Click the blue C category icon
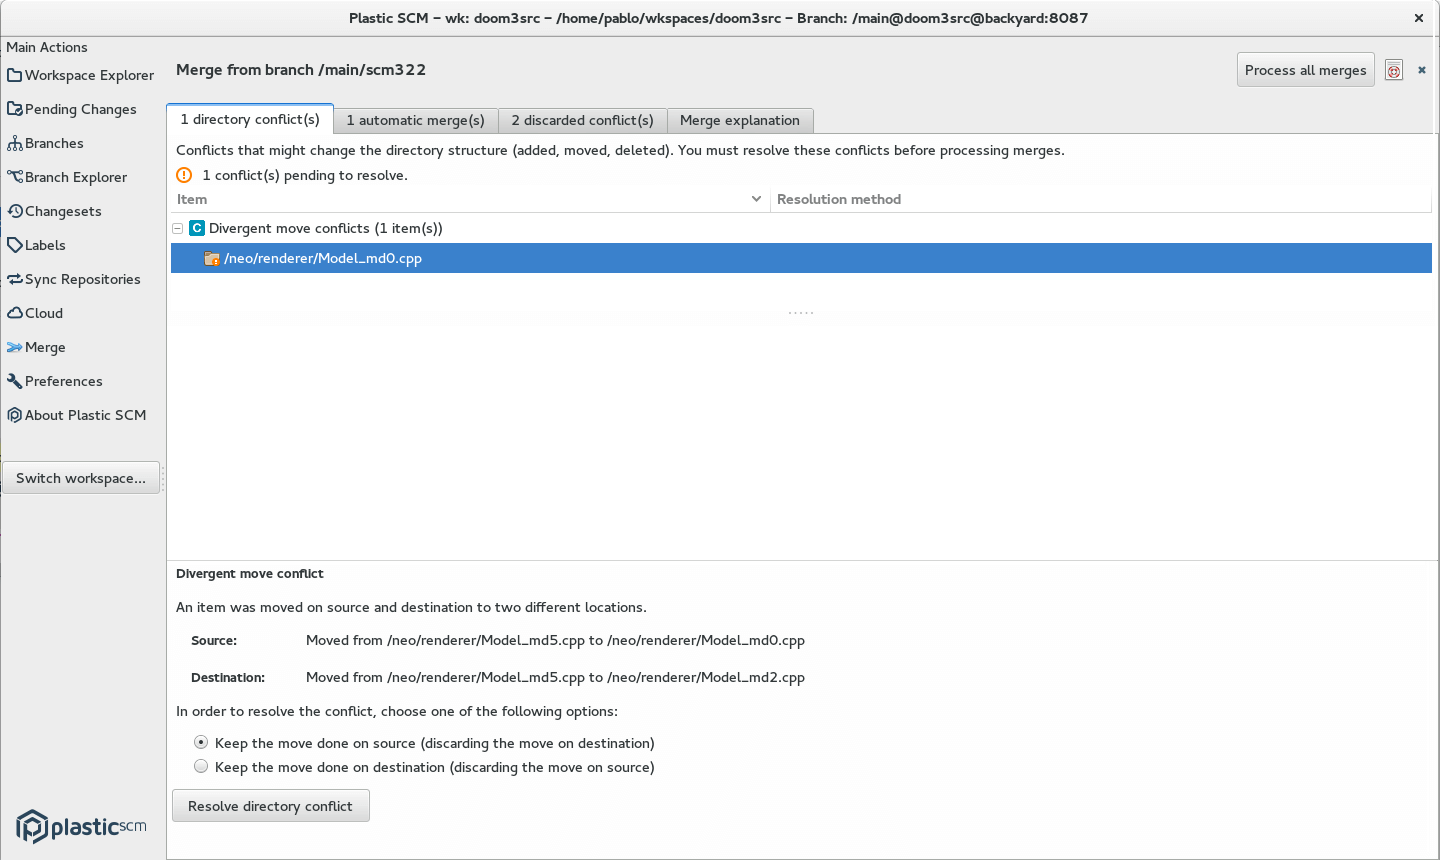 point(197,228)
